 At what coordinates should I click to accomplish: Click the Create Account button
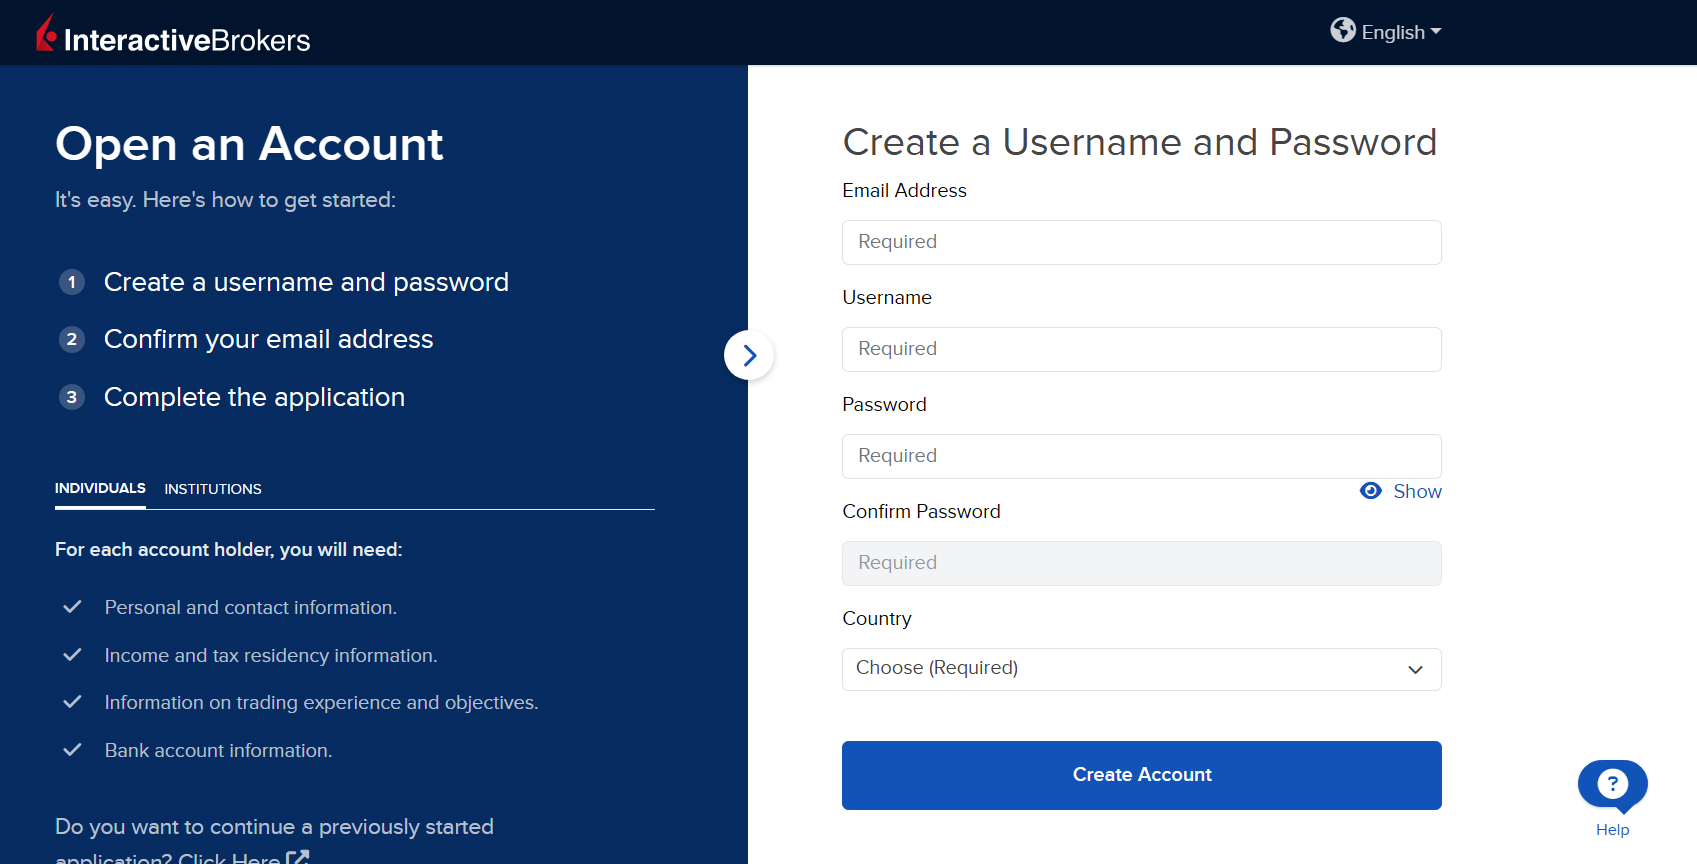(x=1141, y=775)
